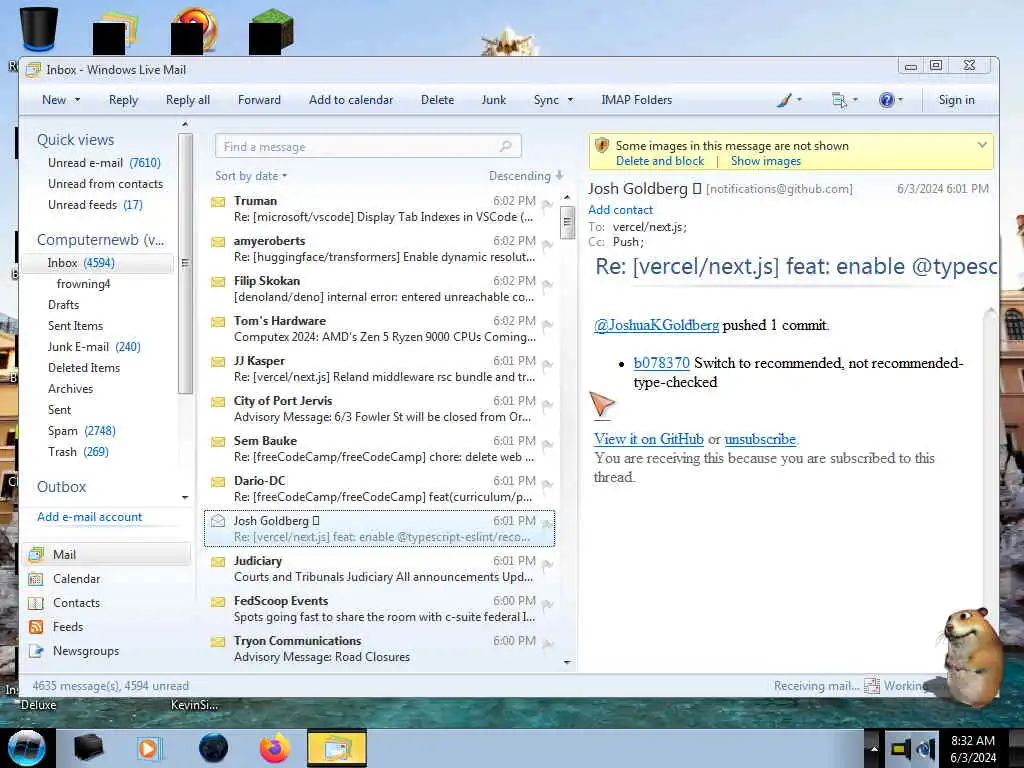Click the Working status icon in status bar

(x=871, y=686)
